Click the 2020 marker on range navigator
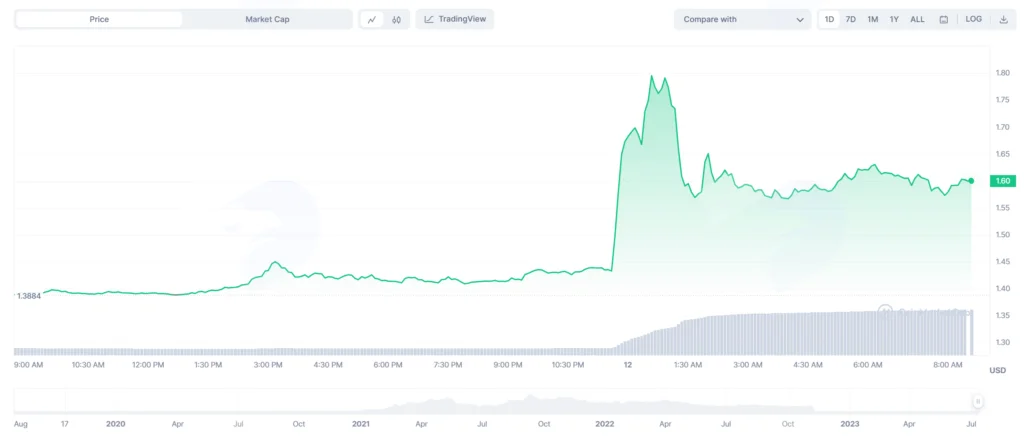The height and width of the screenshot is (438, 1024). click(x=116, y=424)
